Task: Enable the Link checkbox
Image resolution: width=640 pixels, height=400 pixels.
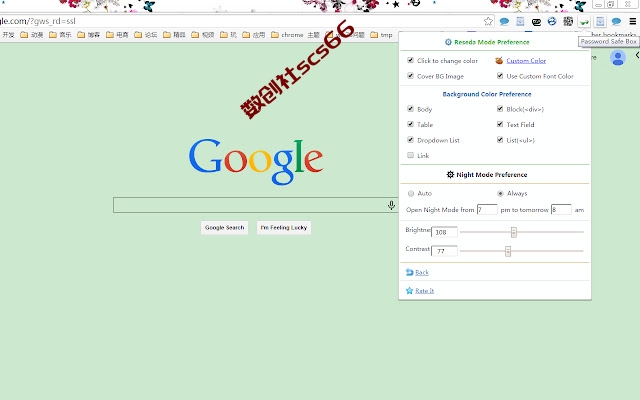Action: 410,155
